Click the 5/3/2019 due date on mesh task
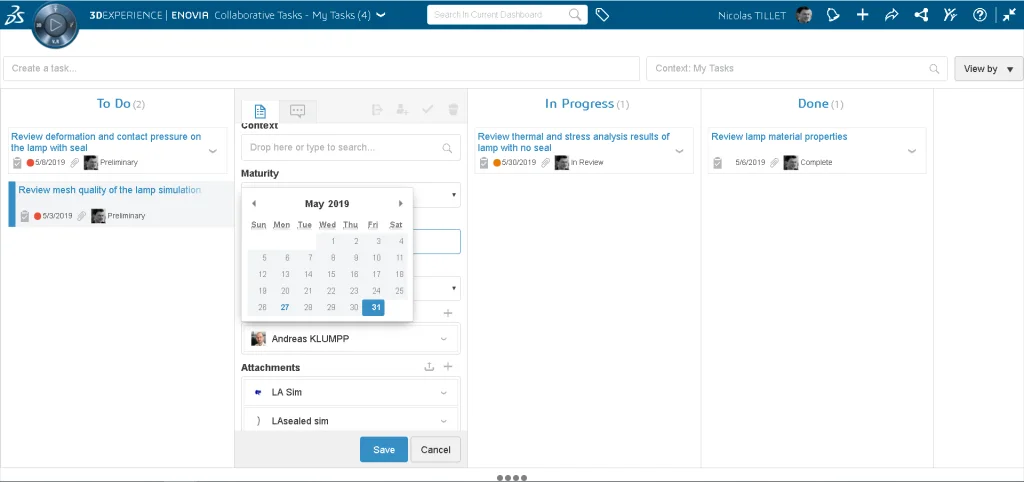Viewport: 1024px width, 482px height. (x=57, y=216)
